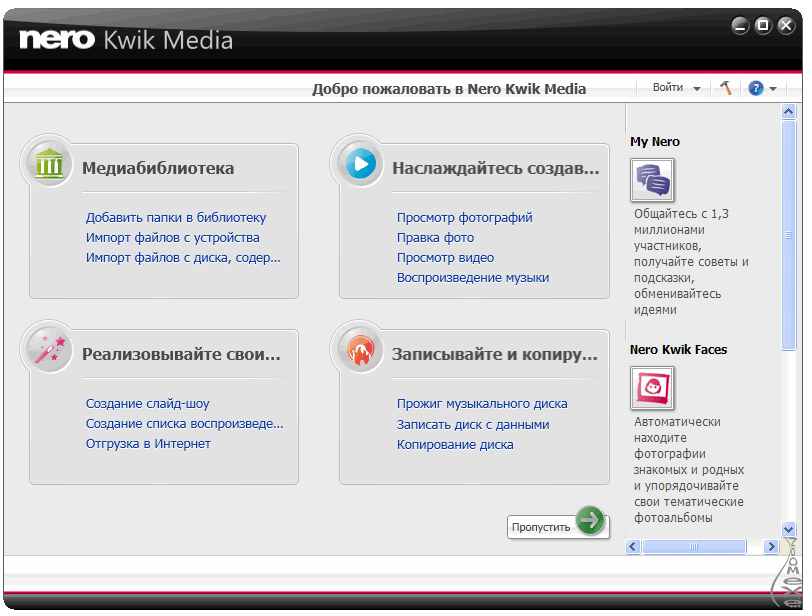Expand the help menu arrow
This screenshot has height=616, width=812.
pos(773,89)
